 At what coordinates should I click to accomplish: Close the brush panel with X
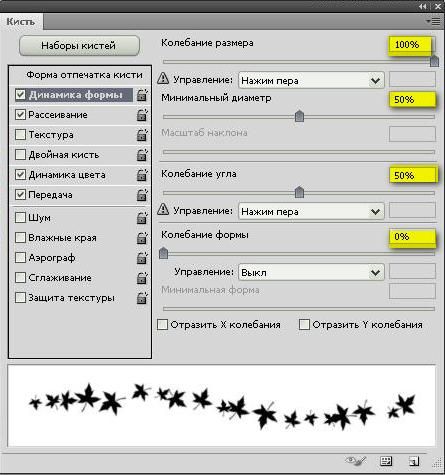(438, 6)
